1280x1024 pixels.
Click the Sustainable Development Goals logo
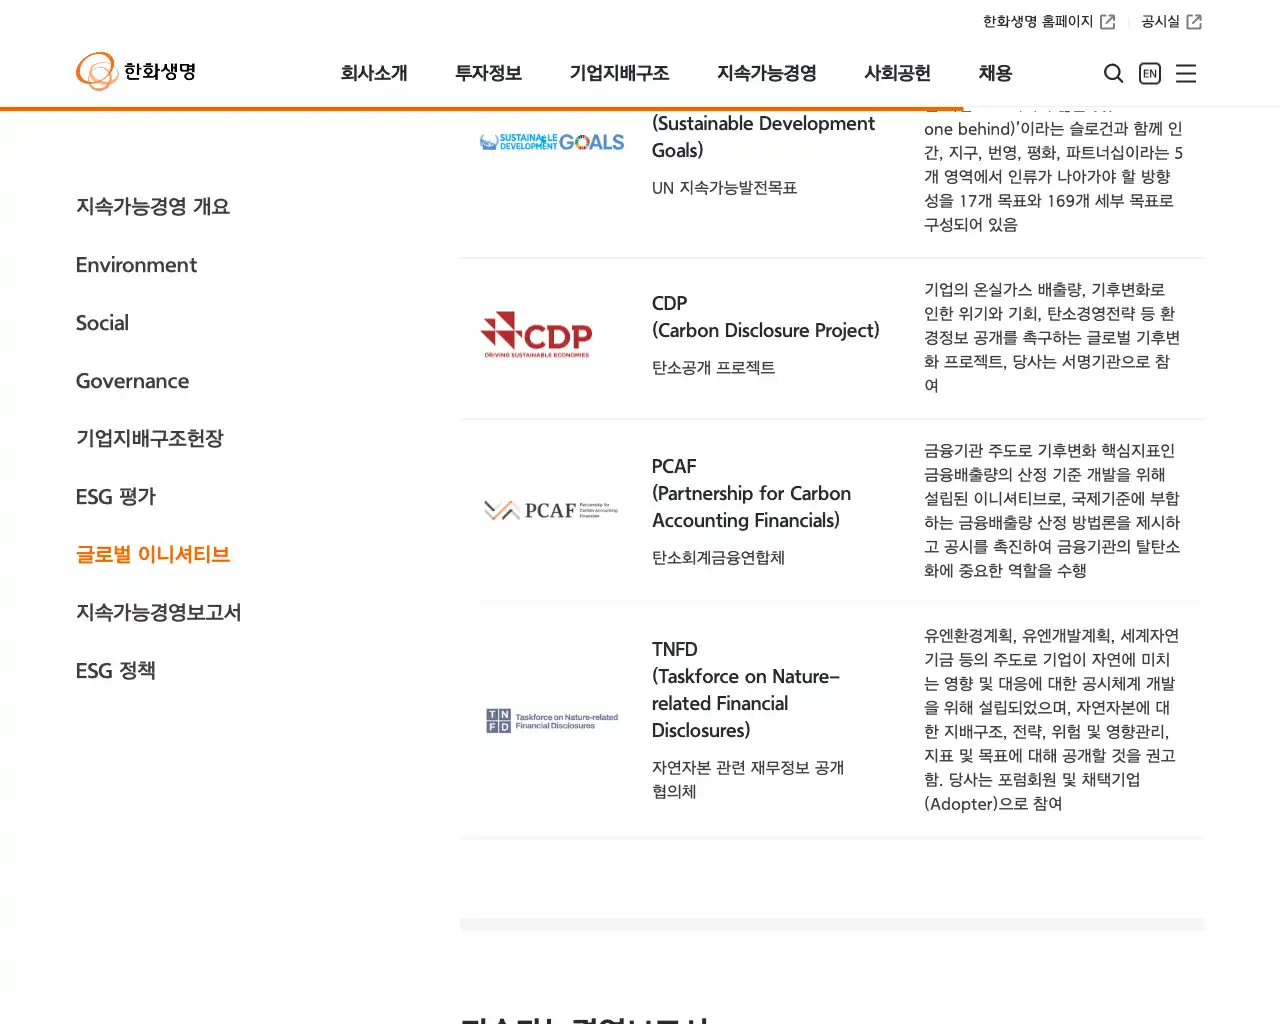pyautogui.click(x=552, y=141)
